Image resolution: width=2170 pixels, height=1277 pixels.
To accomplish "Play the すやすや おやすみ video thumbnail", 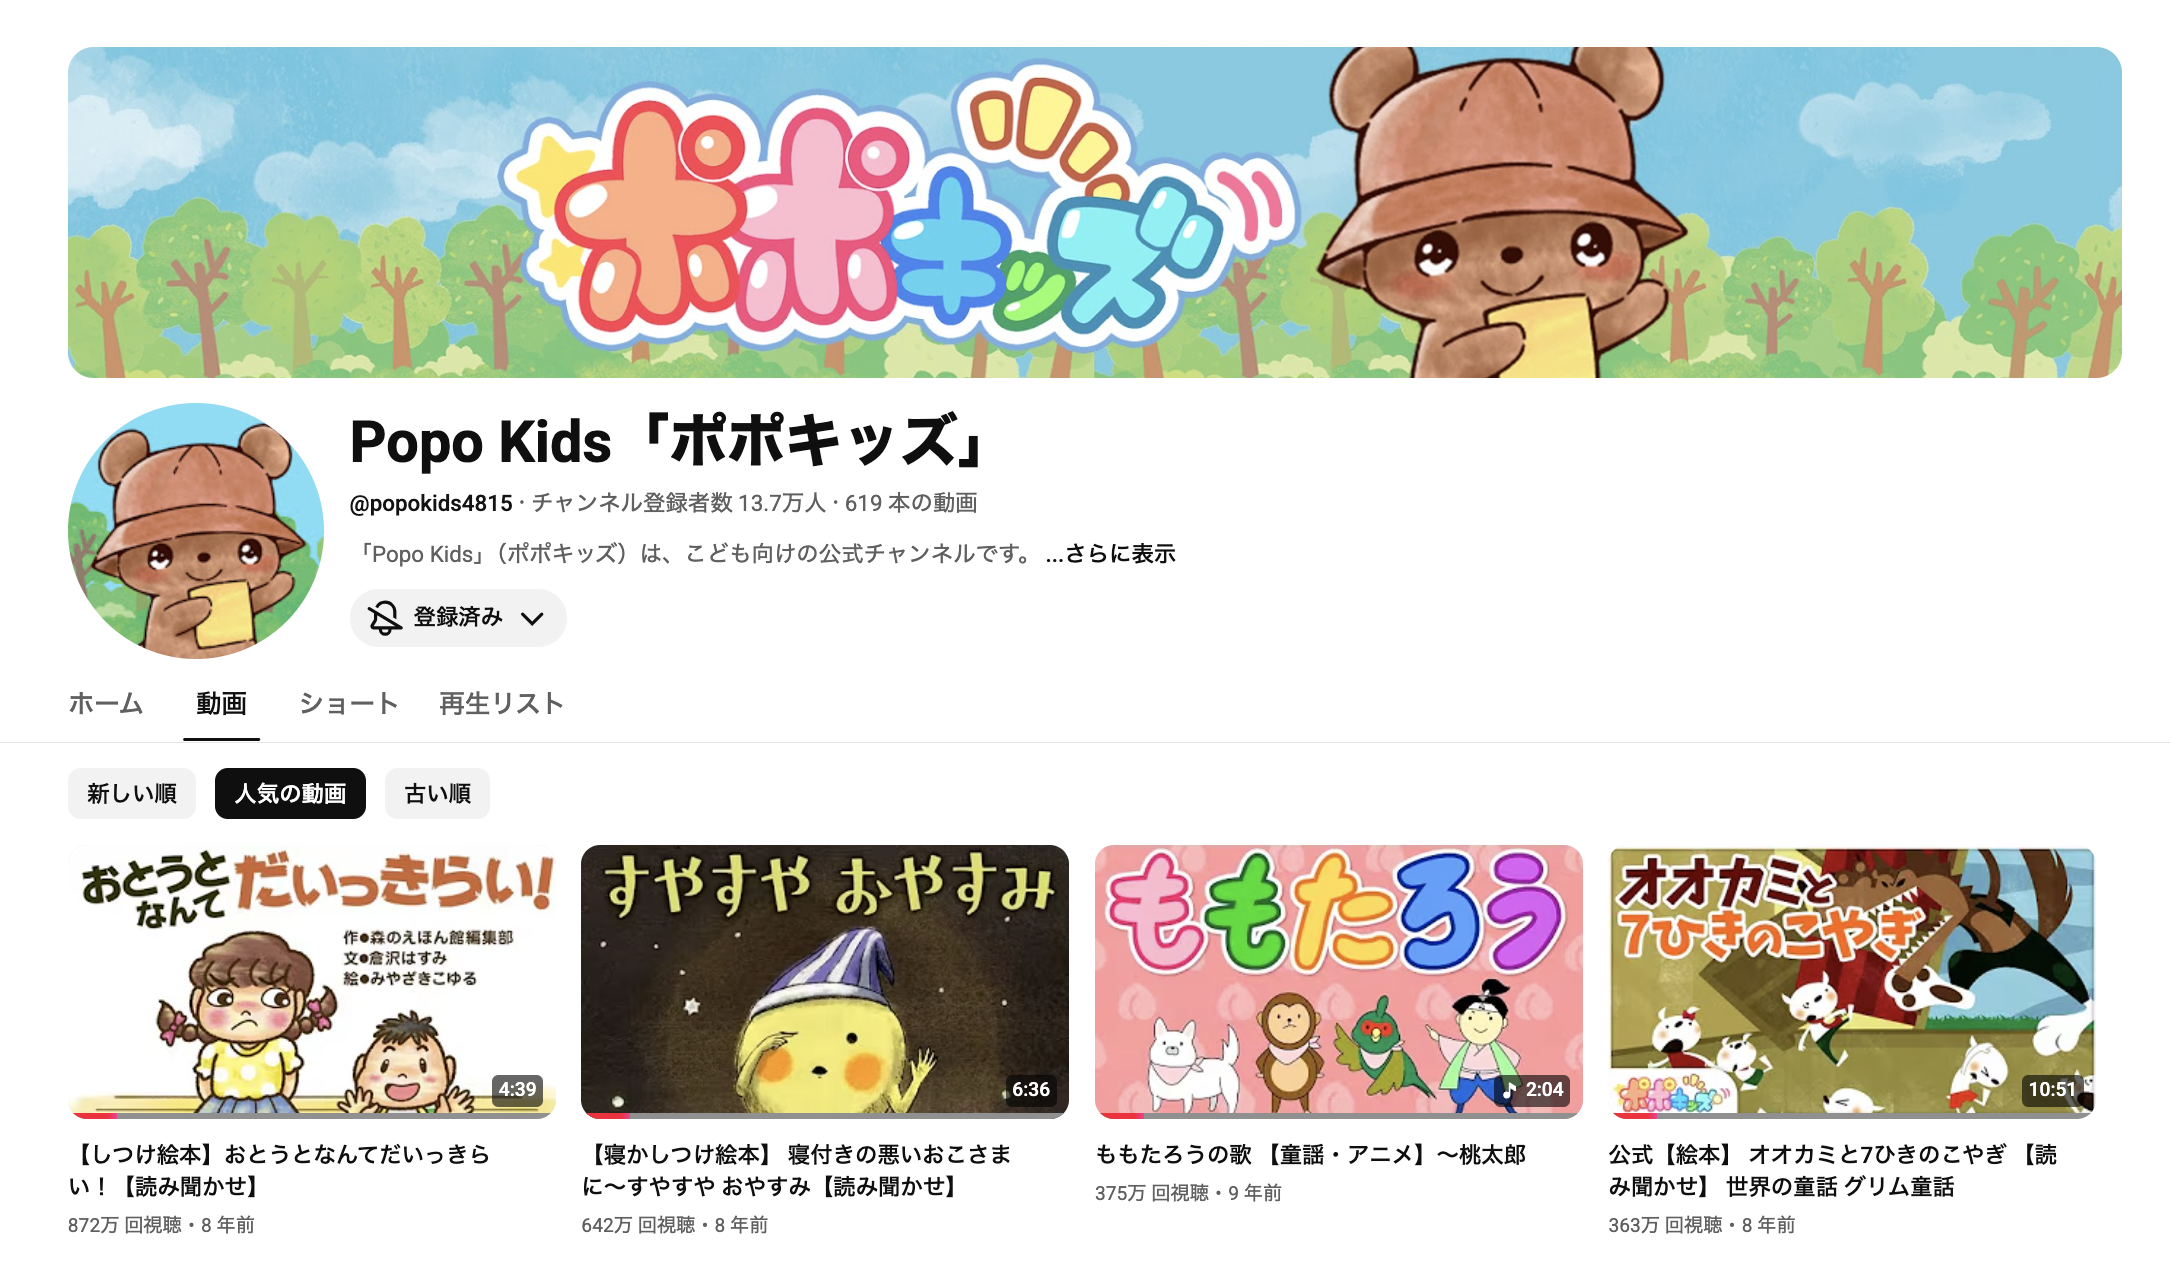I will (x=825, y=981).
